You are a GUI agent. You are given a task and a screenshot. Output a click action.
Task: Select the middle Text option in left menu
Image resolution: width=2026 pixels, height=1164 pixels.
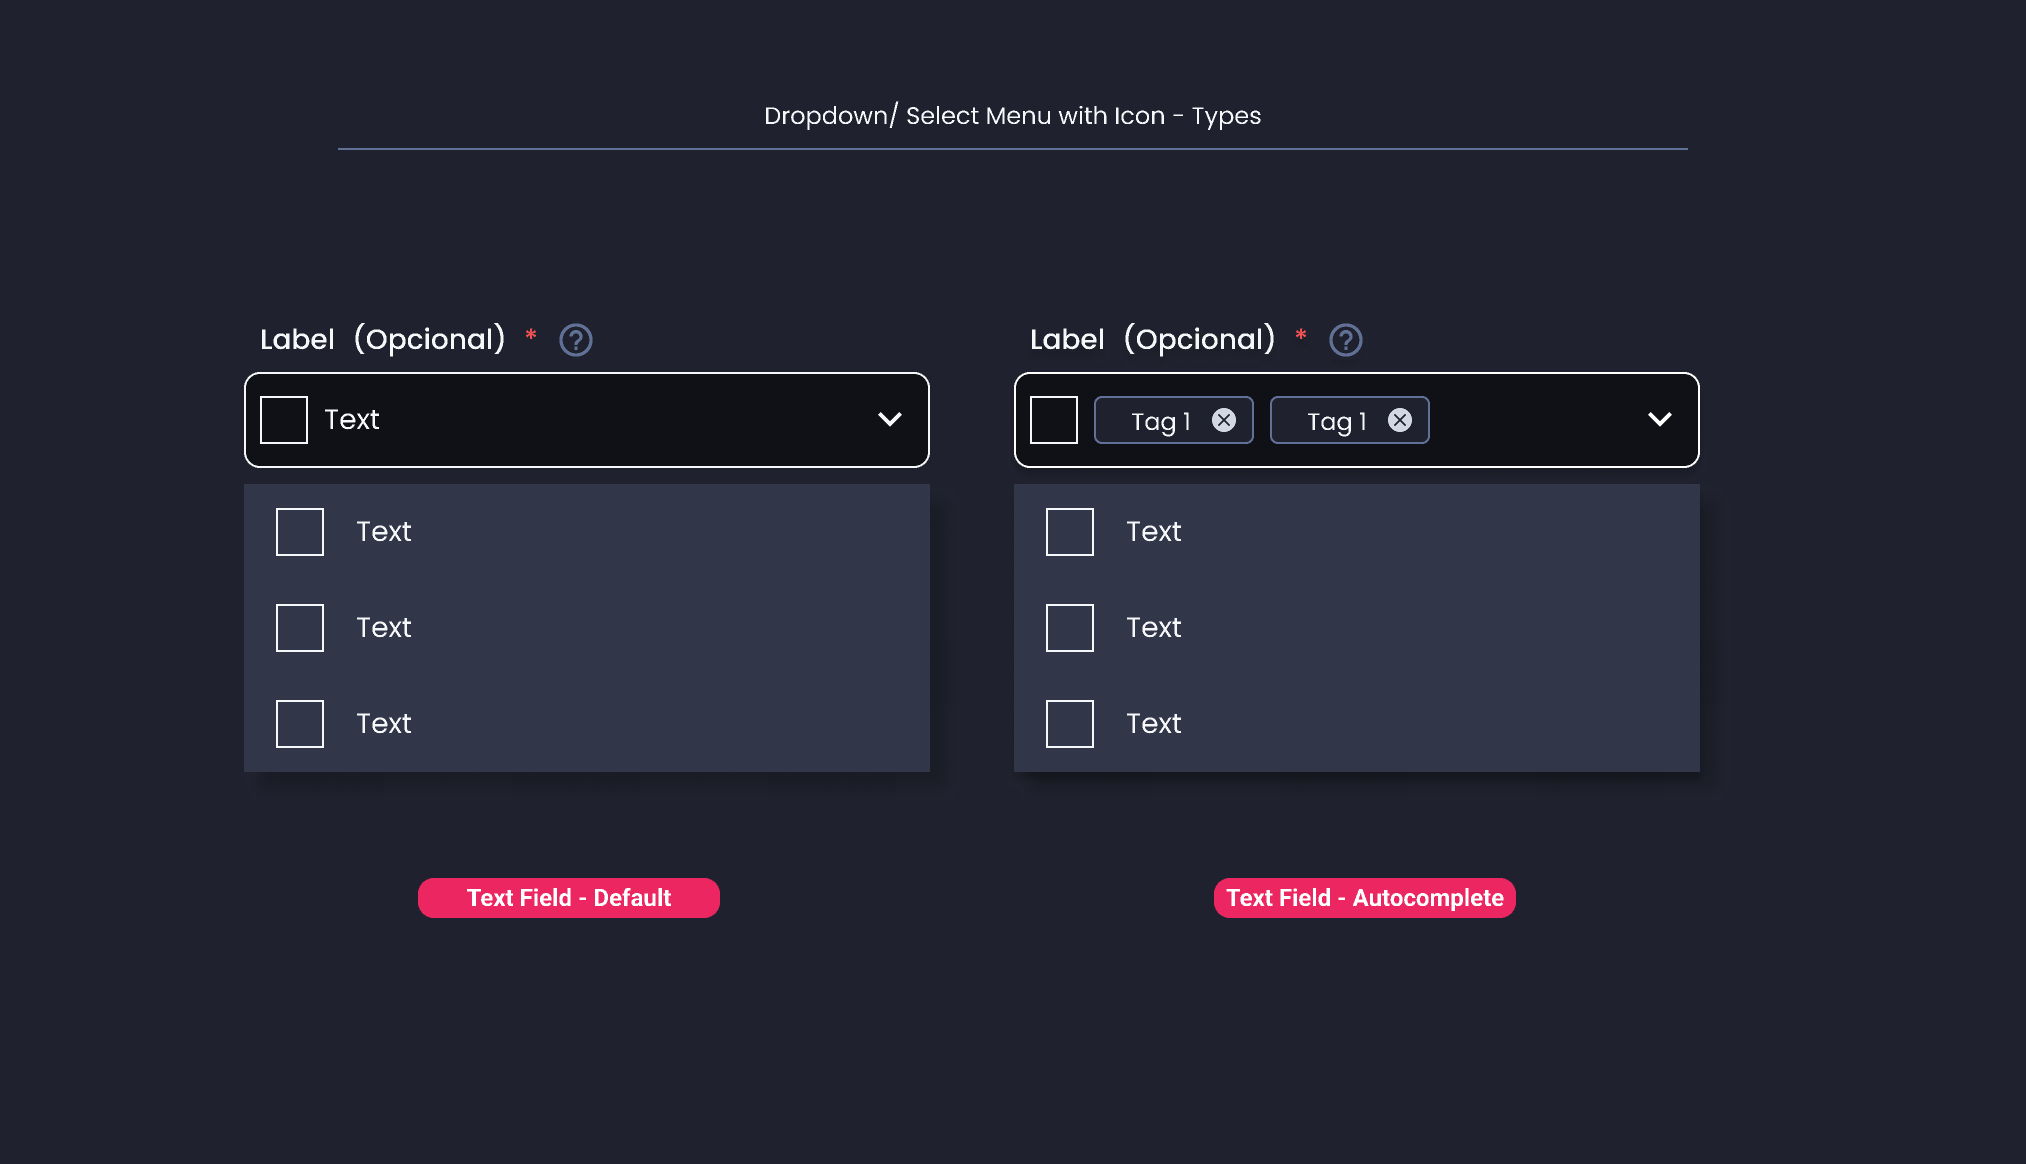coord(384,628)
